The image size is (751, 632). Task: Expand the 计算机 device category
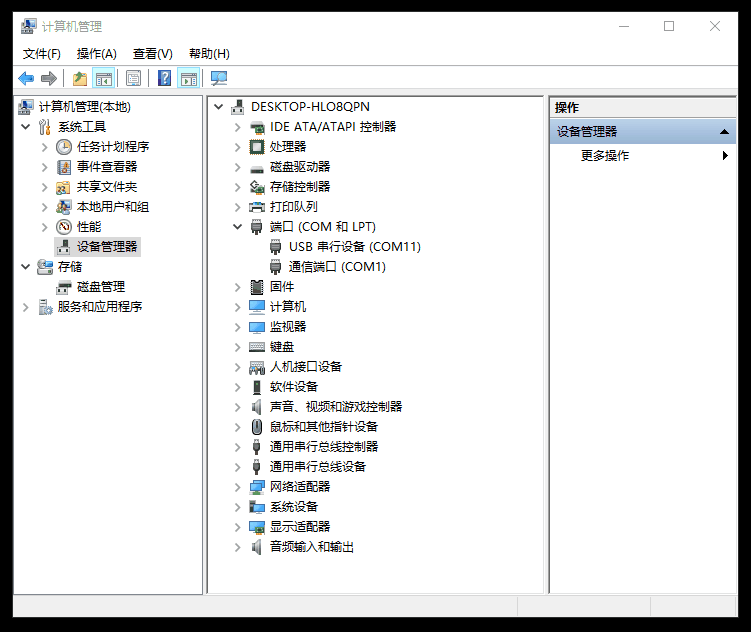[x=238, y=307]
